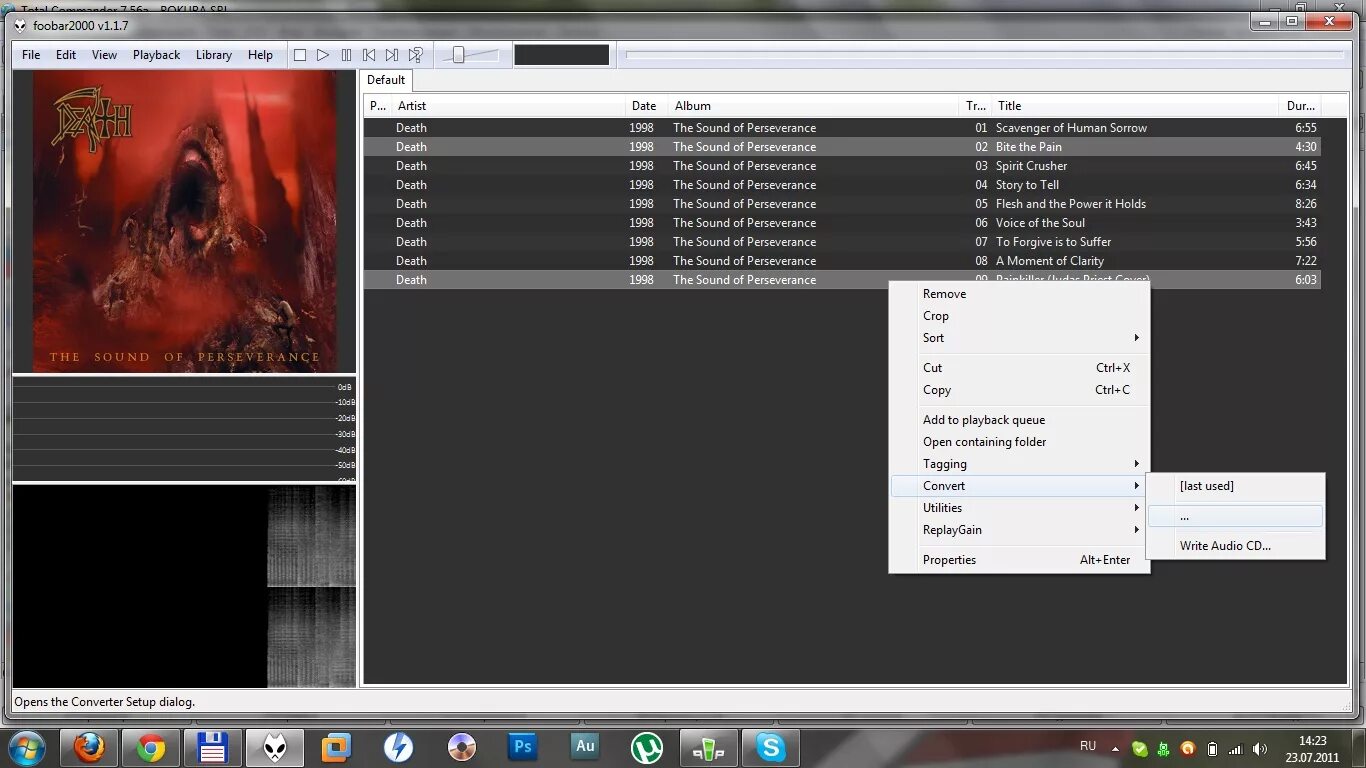This screenshot has width=1366, height=768.
Task: Sort playlist by Date column header
Action: [647, 105]
